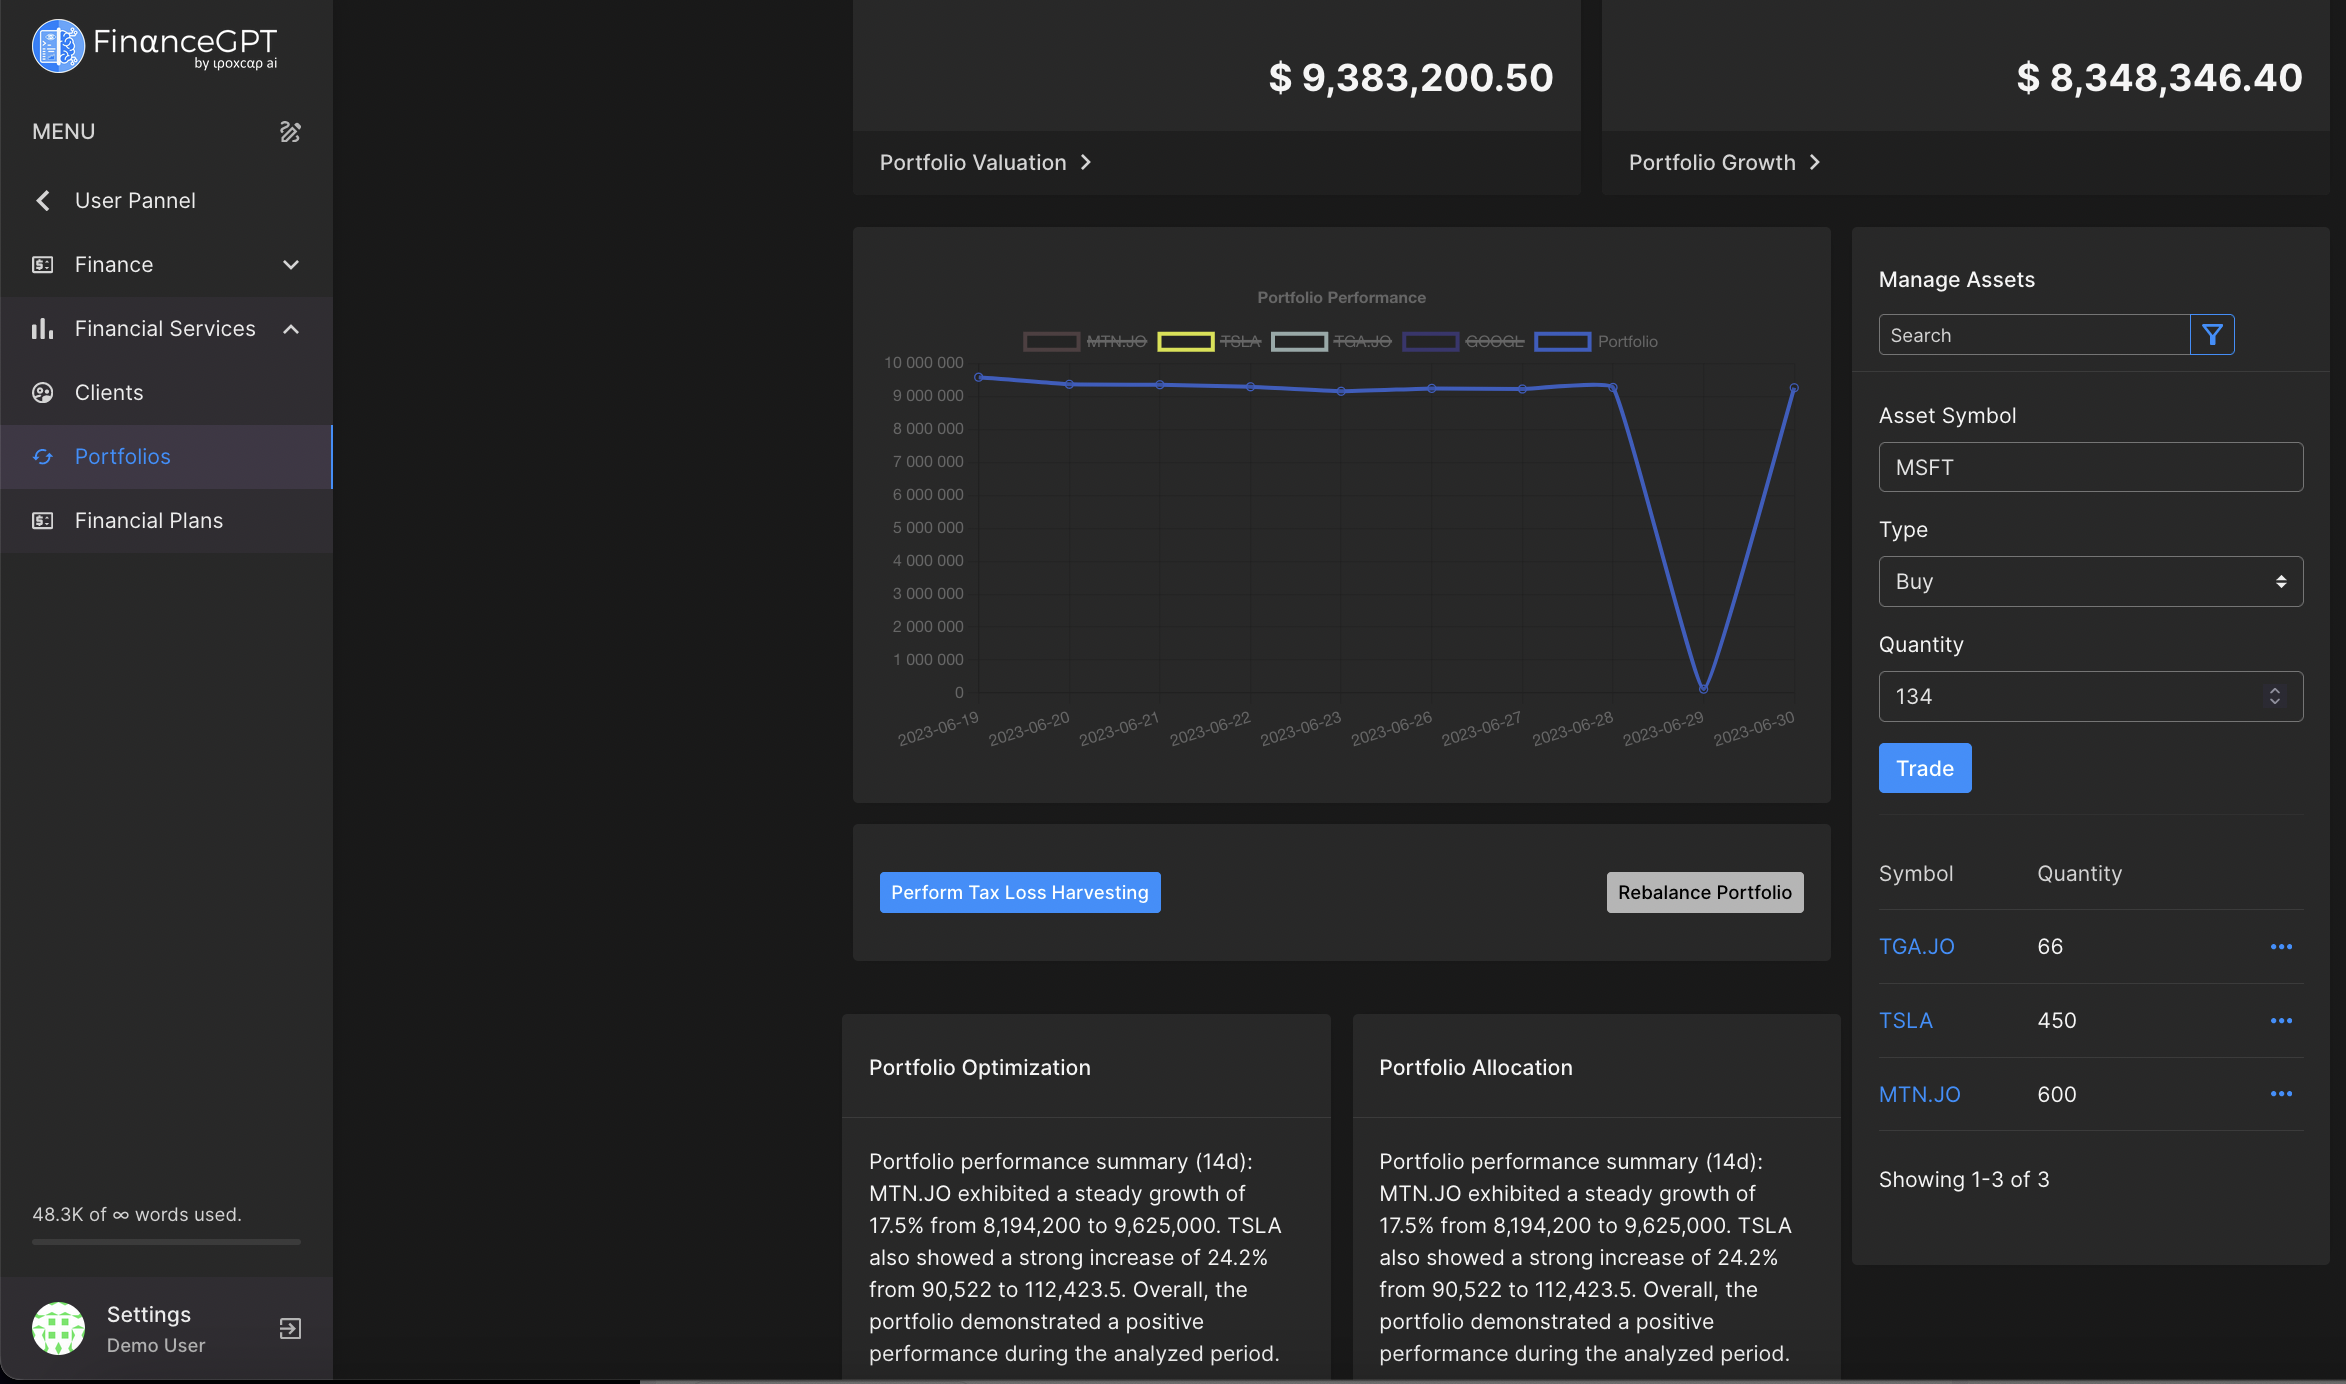Screen dimensions: 2346x1384
Task: Open the Finance menu item
Action: click(166, 265)
